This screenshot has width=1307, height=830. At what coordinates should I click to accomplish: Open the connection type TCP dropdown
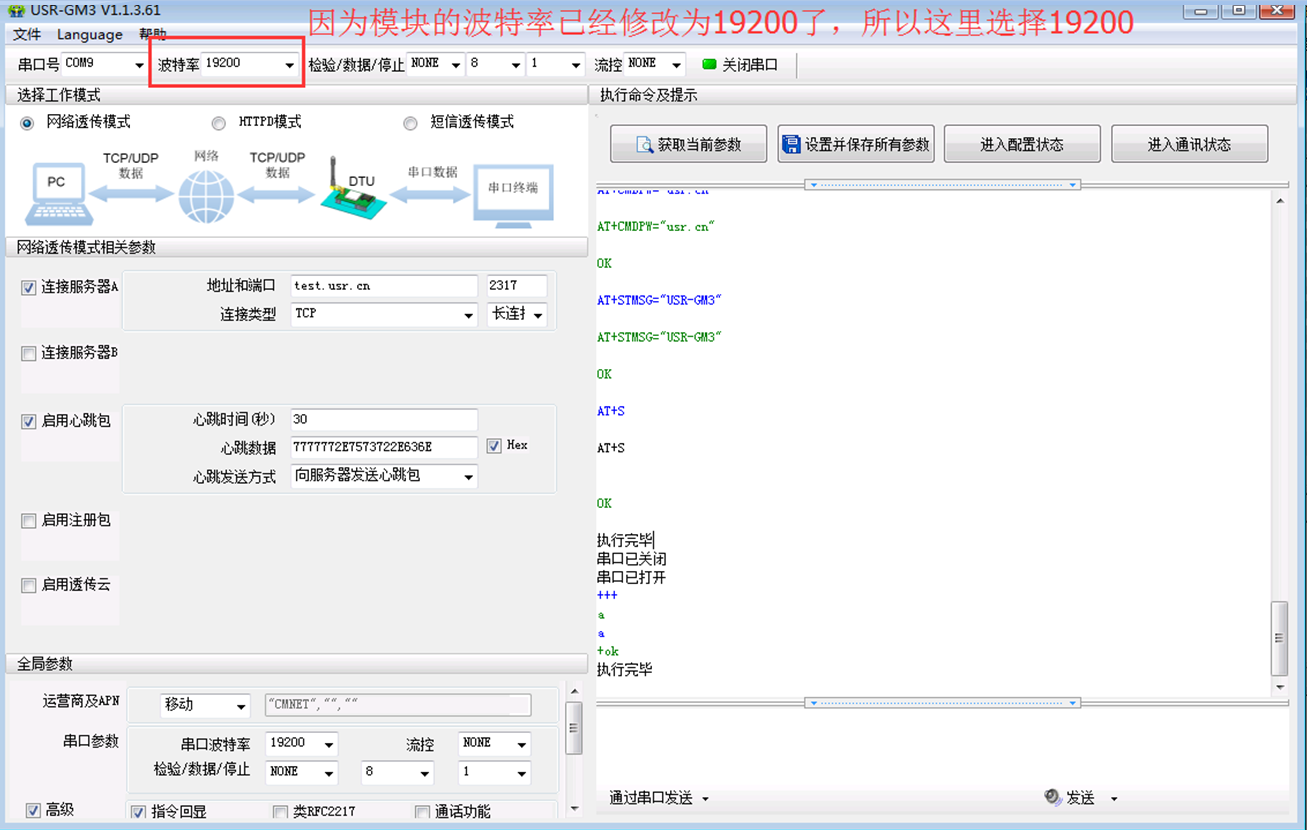468,315
